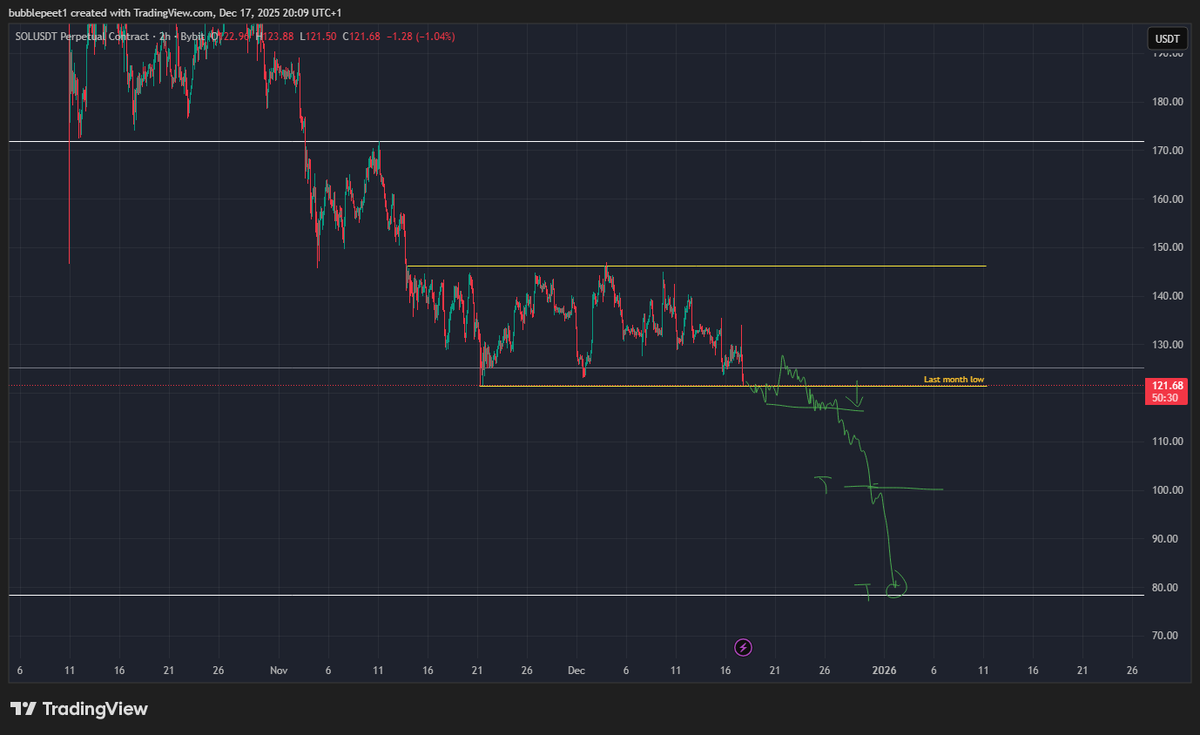
Task: Select the SOLUSDT Perpetual Contract symbol title
Action: 84,37
